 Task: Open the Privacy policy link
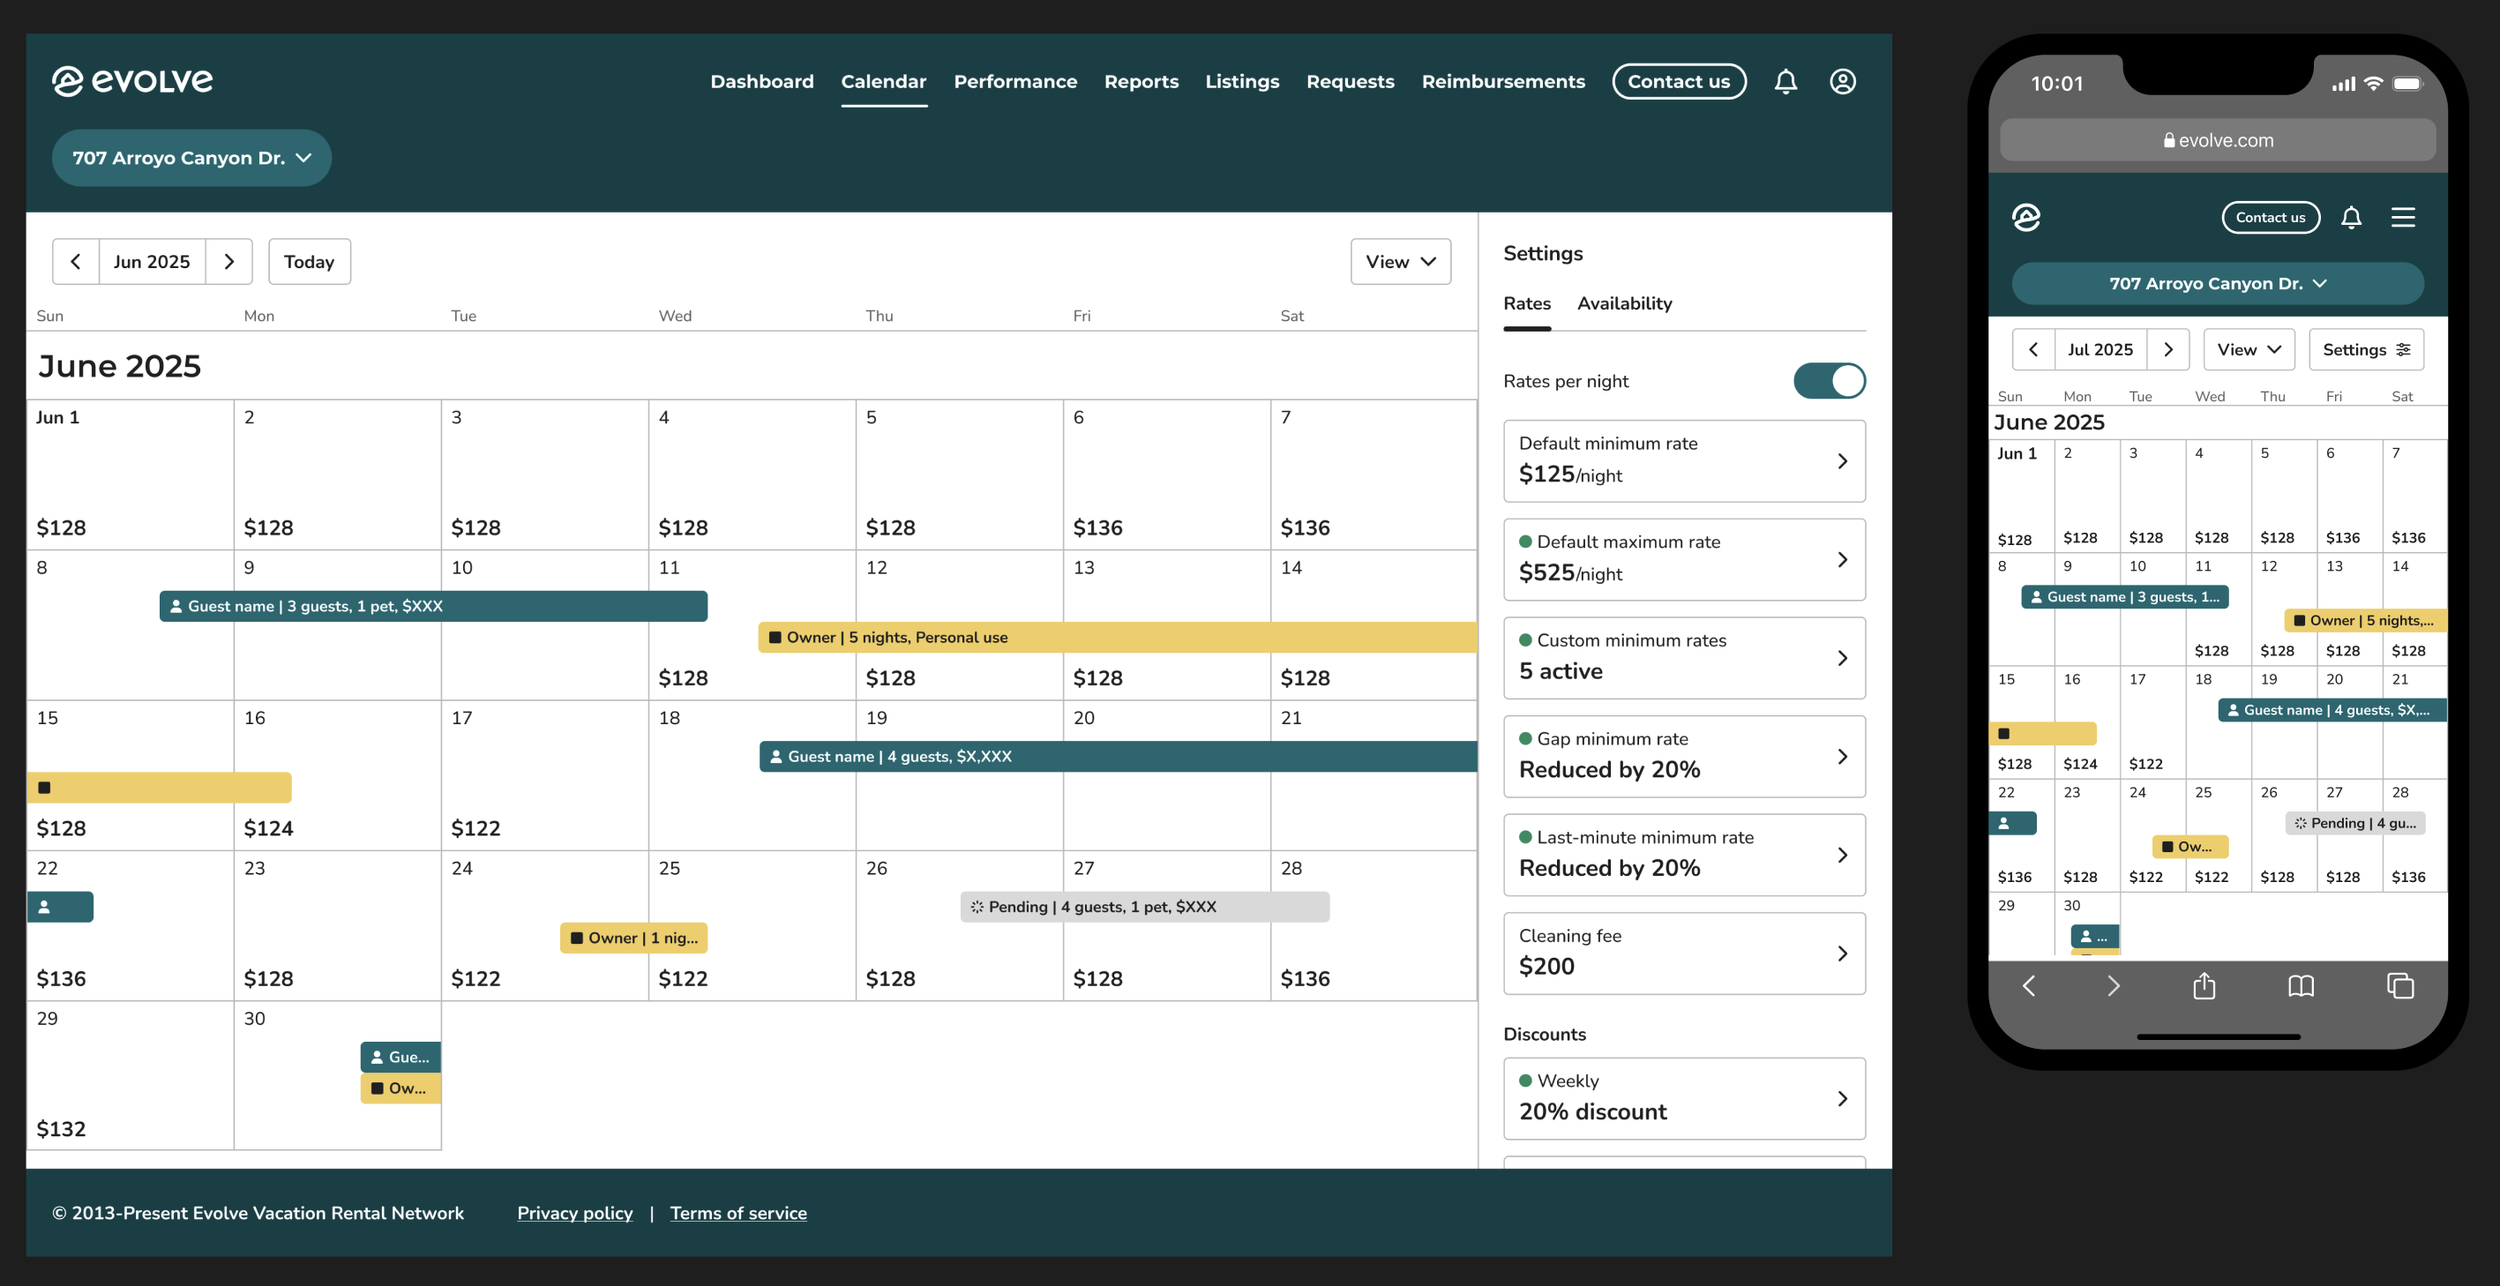(x=575, y=1213)
